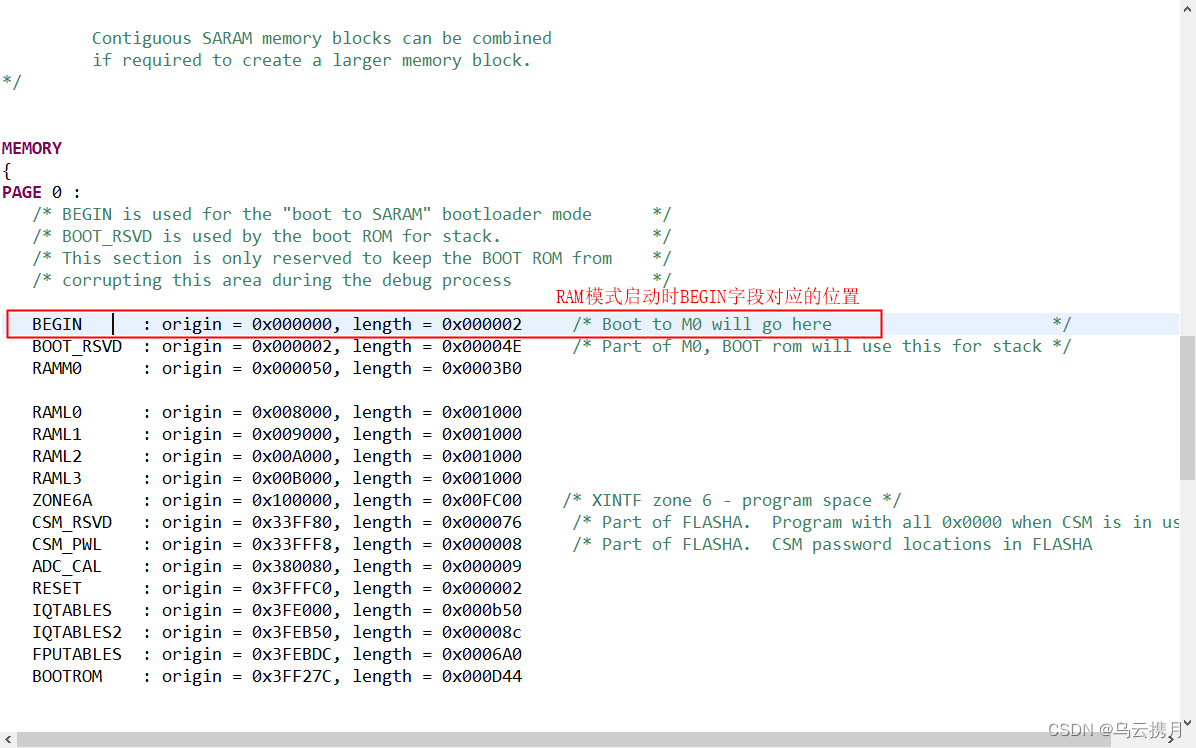Click the left scroll arrow icon

(8, 740)
